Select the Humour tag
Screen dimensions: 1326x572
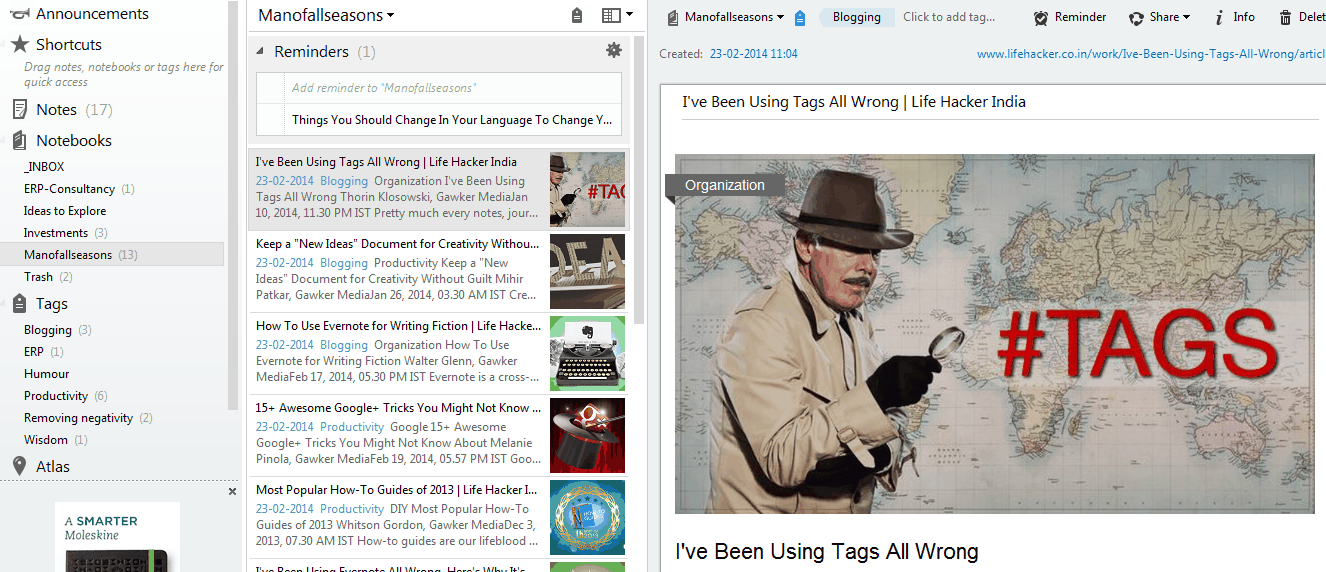(47, 374)
